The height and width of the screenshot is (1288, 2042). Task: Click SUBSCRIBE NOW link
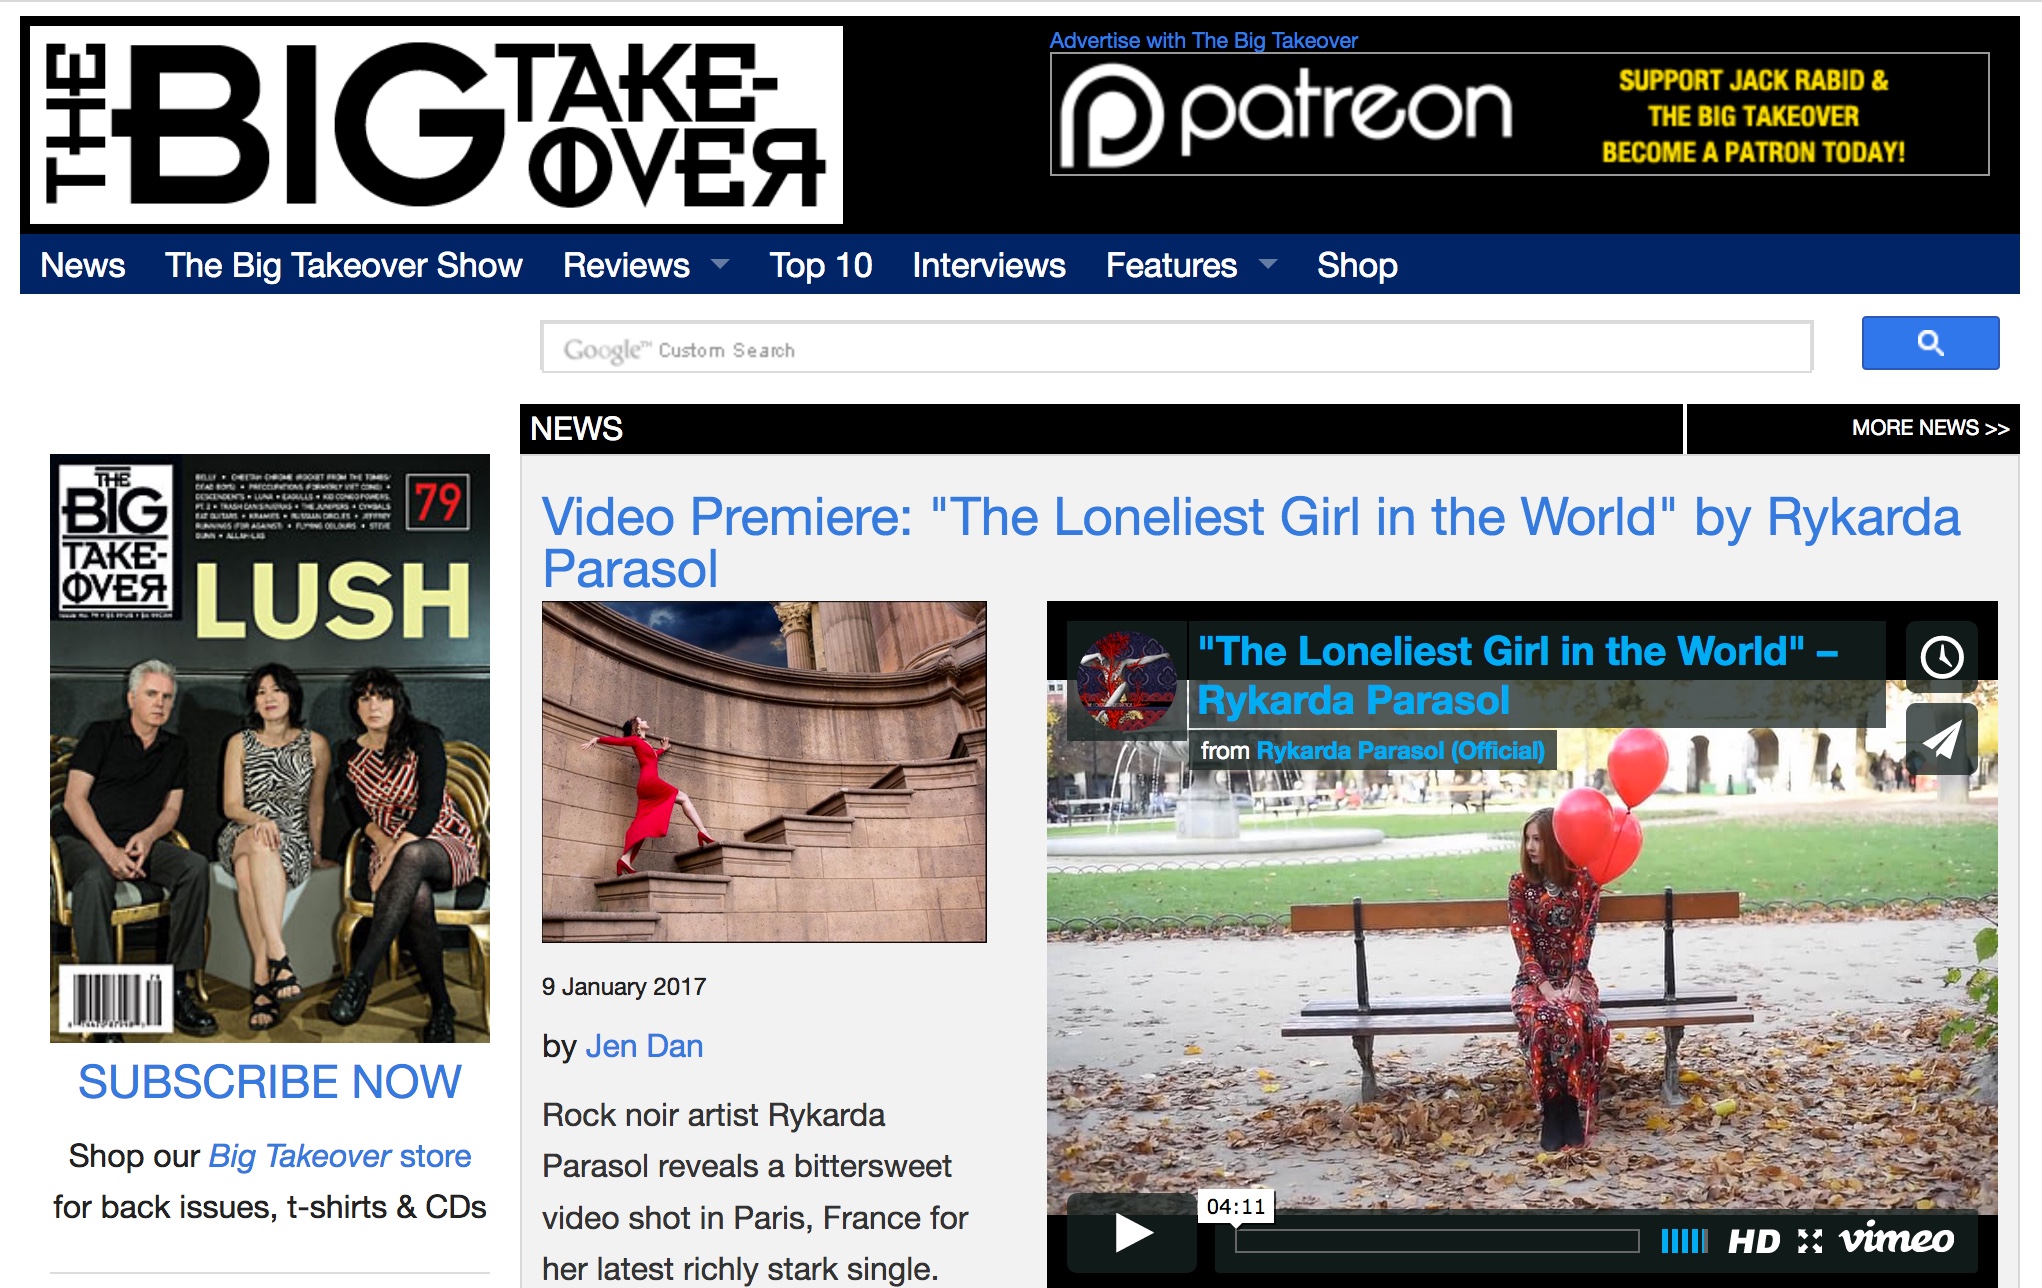point(270,1082)
